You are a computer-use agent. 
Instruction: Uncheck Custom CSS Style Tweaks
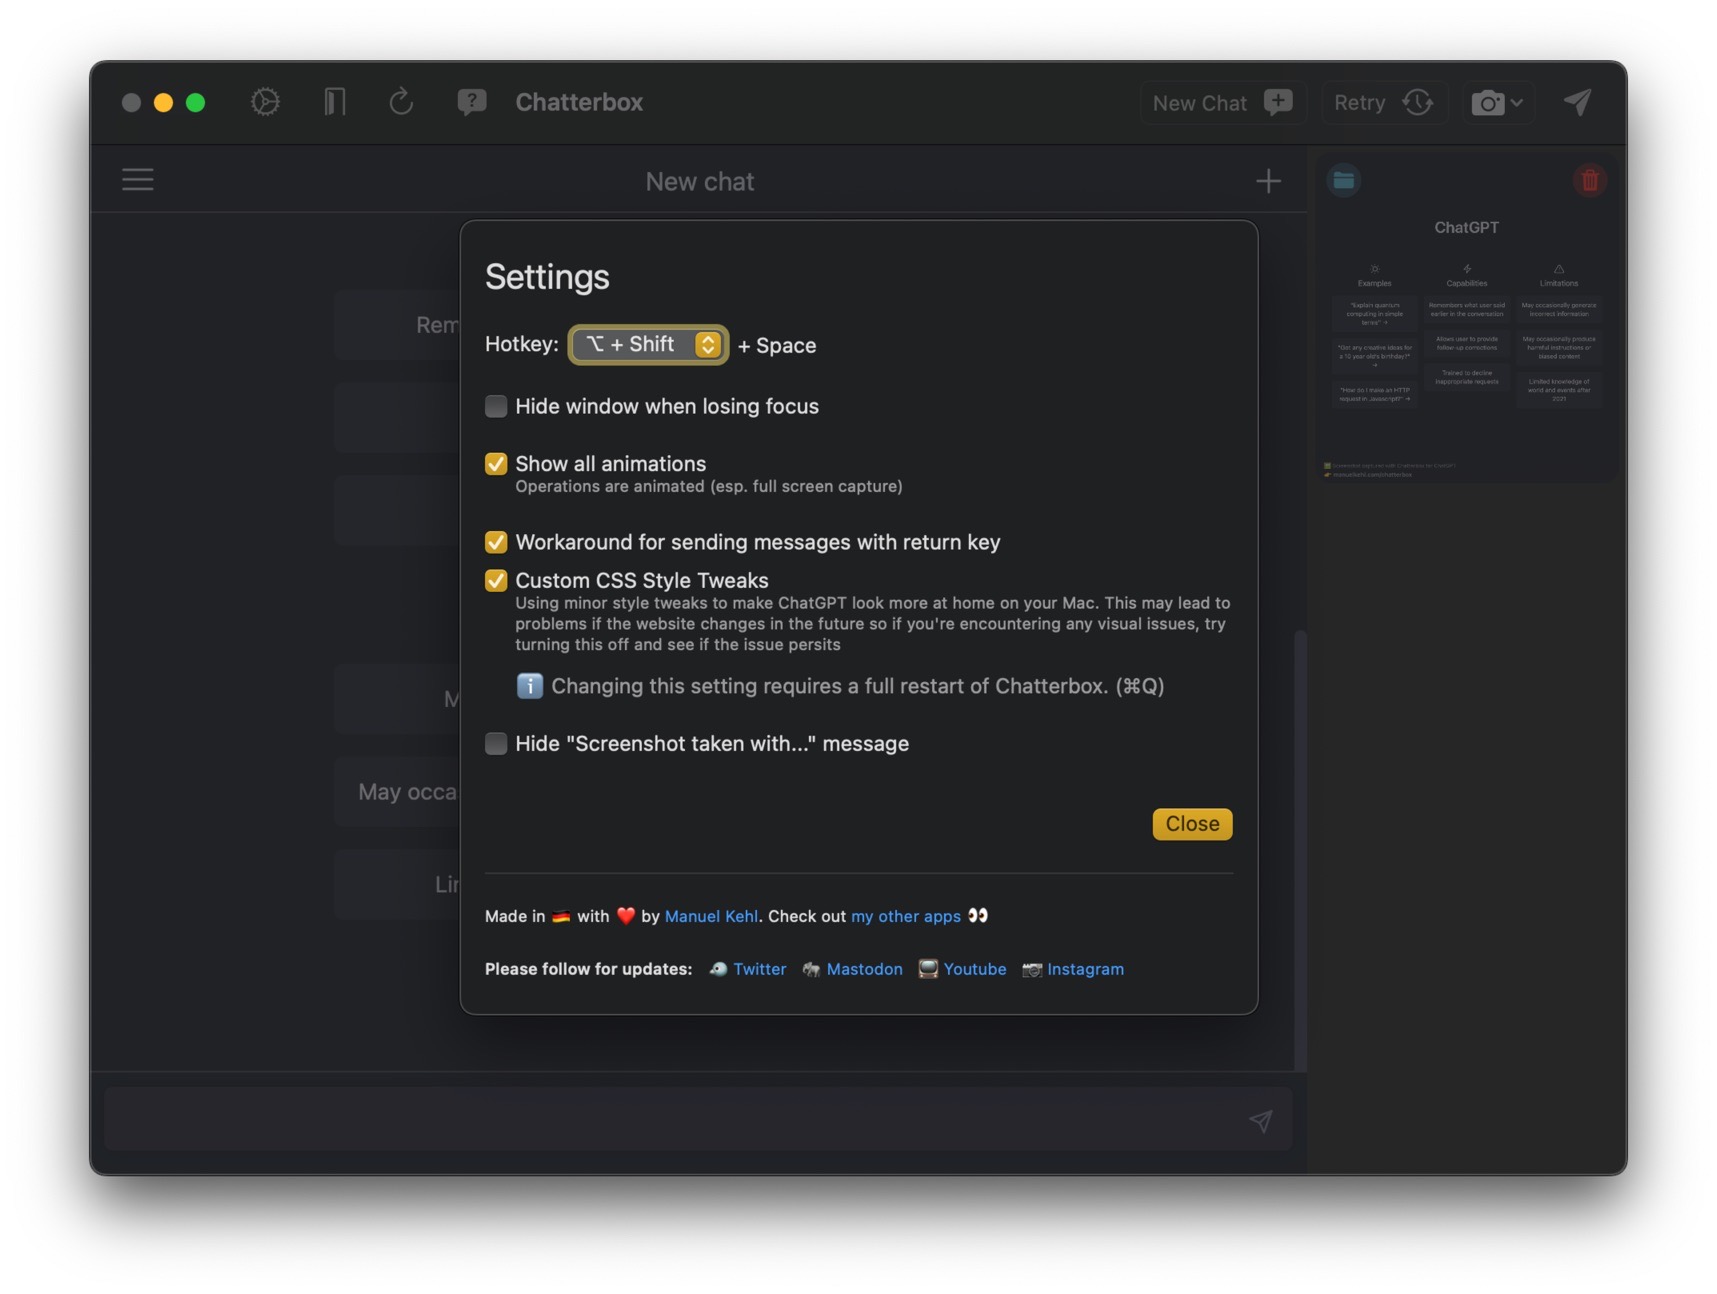[496, 581]
